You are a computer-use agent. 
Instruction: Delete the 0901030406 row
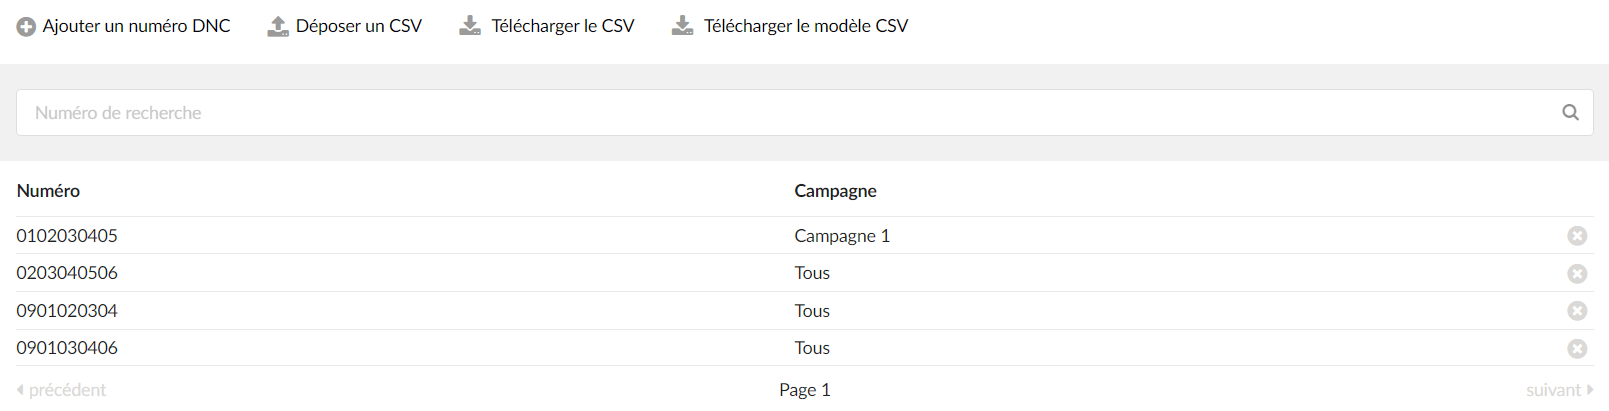tap(1577, 349)
